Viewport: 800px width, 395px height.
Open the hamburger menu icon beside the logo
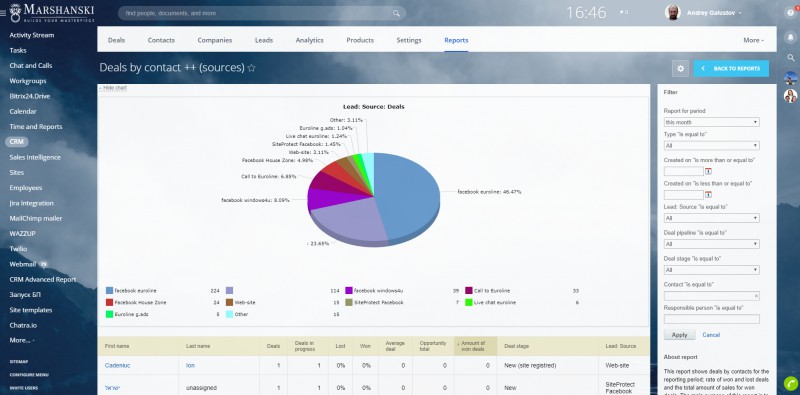click(3, 13)
